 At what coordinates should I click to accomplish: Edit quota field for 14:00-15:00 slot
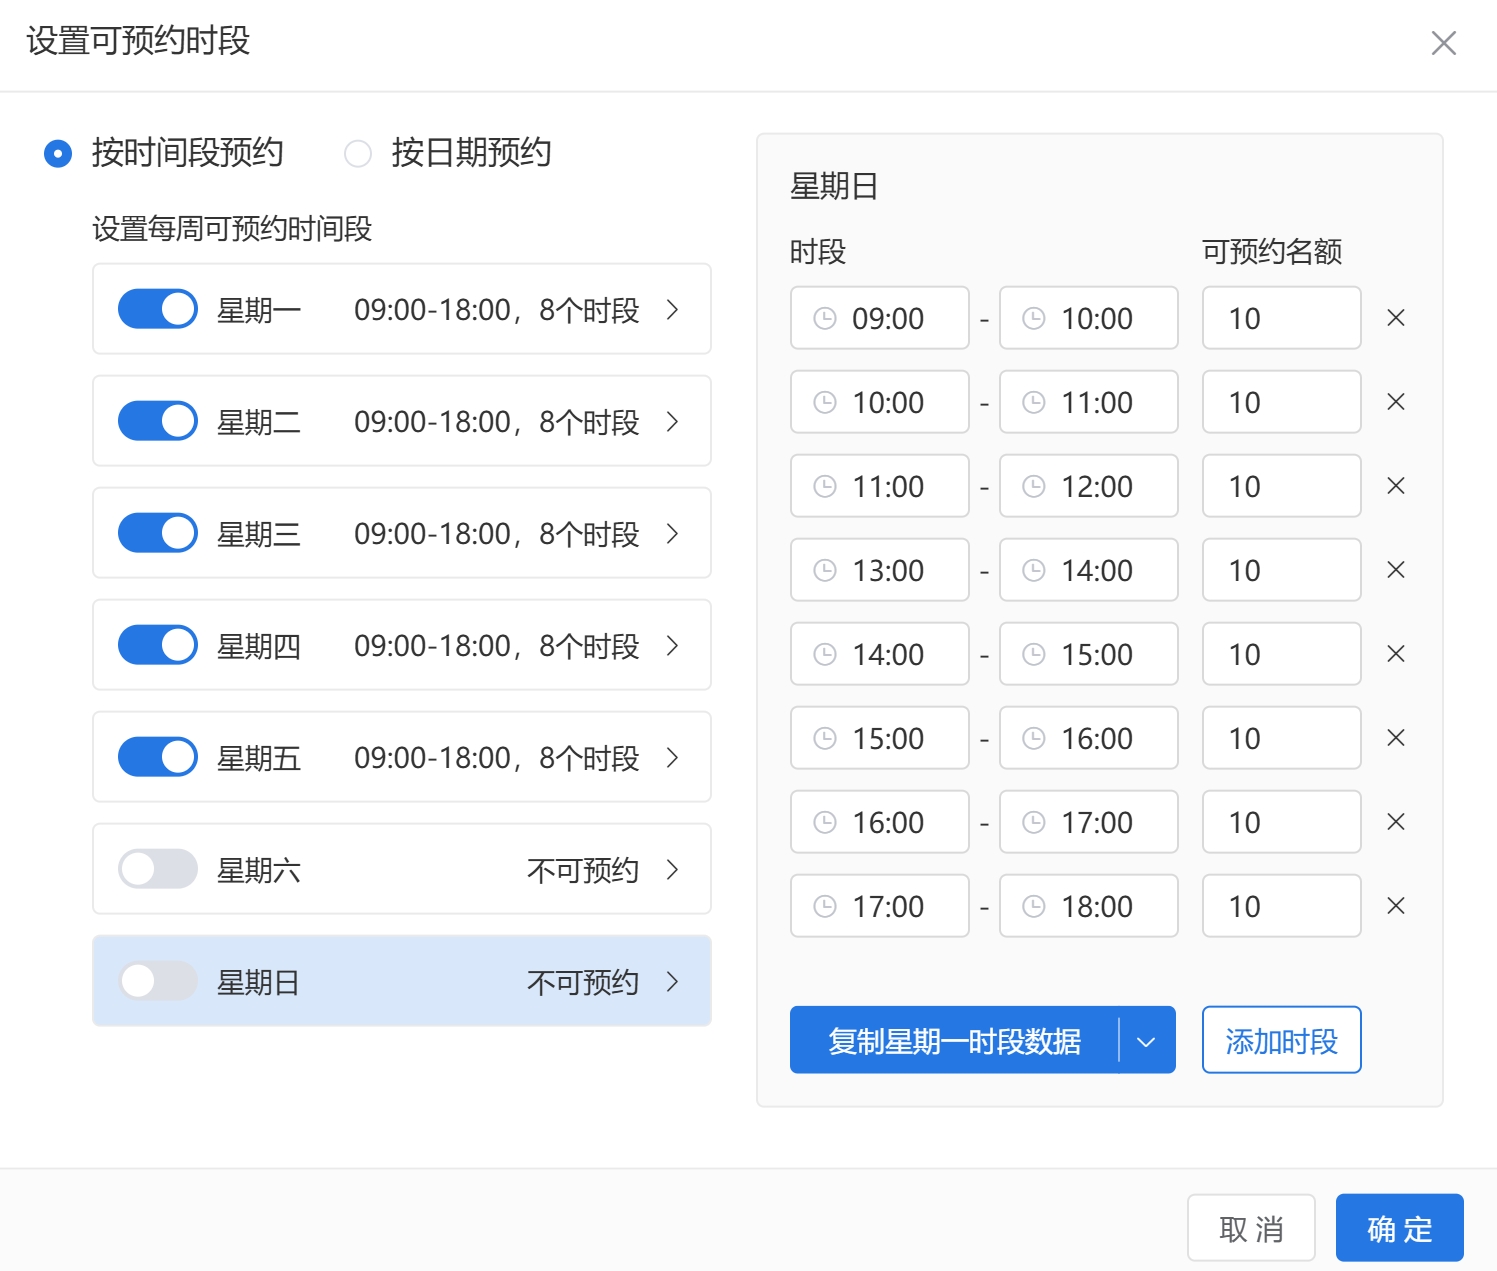click(1280, 654)
